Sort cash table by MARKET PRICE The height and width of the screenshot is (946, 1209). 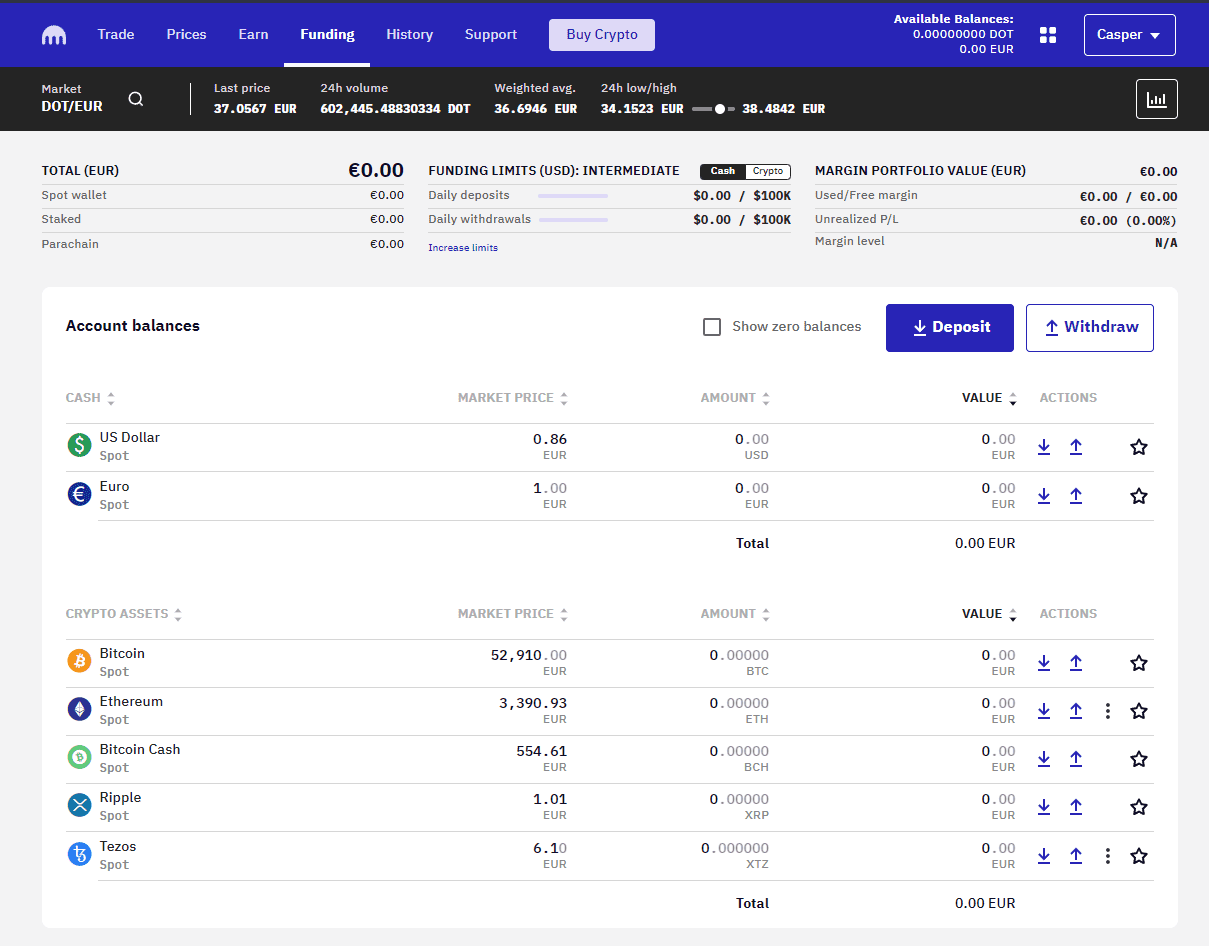point(513,398)
